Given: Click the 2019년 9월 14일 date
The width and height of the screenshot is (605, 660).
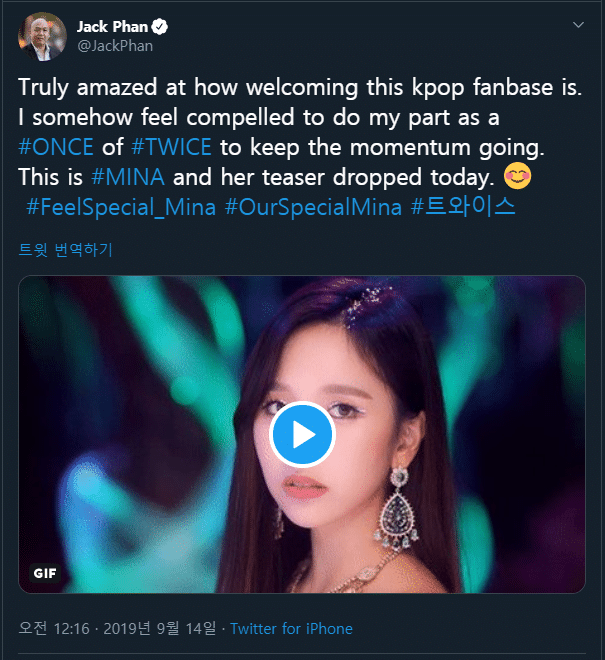Looking at the screenshot, I should point(158,629).
